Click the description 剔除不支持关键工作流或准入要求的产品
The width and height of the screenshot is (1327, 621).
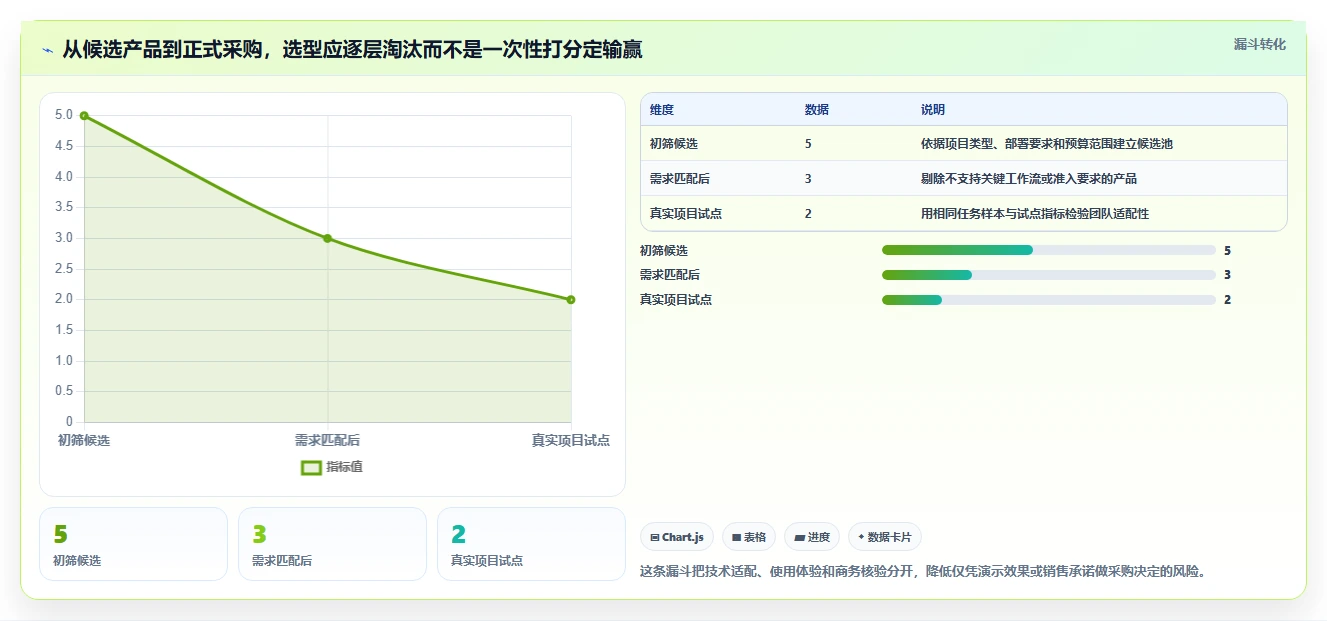point(1029,179)
